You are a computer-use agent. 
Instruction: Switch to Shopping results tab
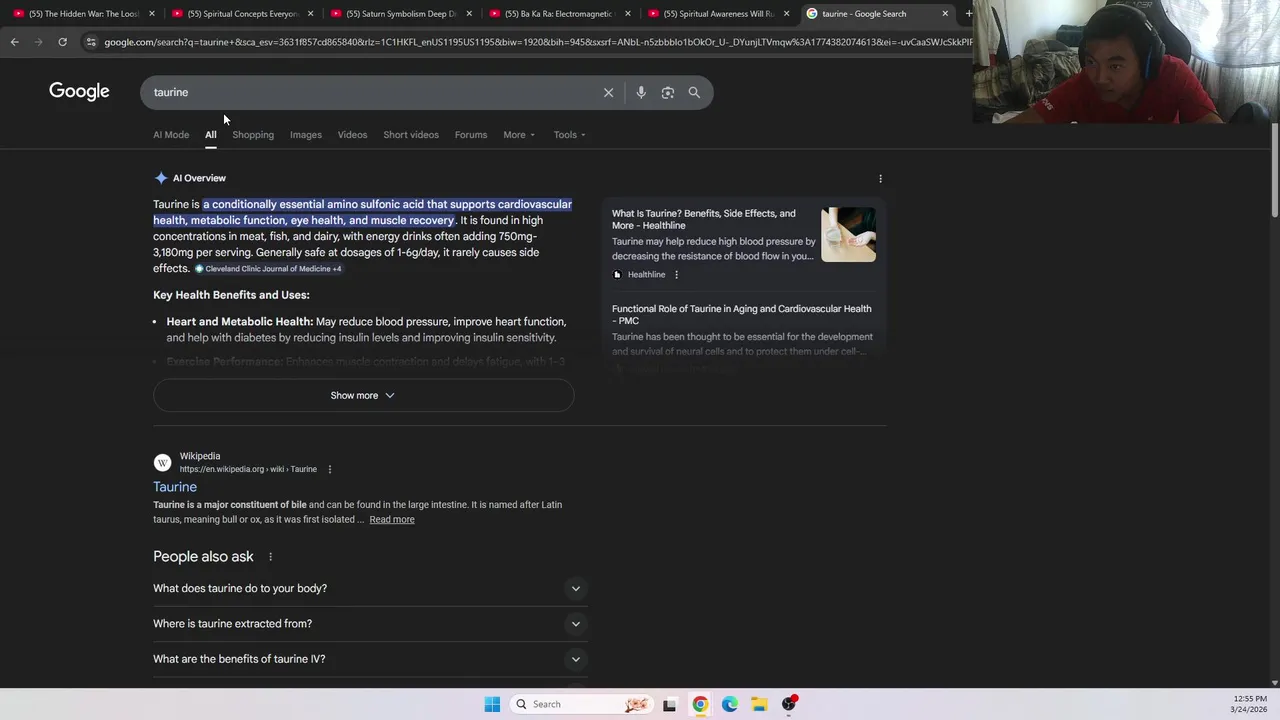[x=253, y=134]
